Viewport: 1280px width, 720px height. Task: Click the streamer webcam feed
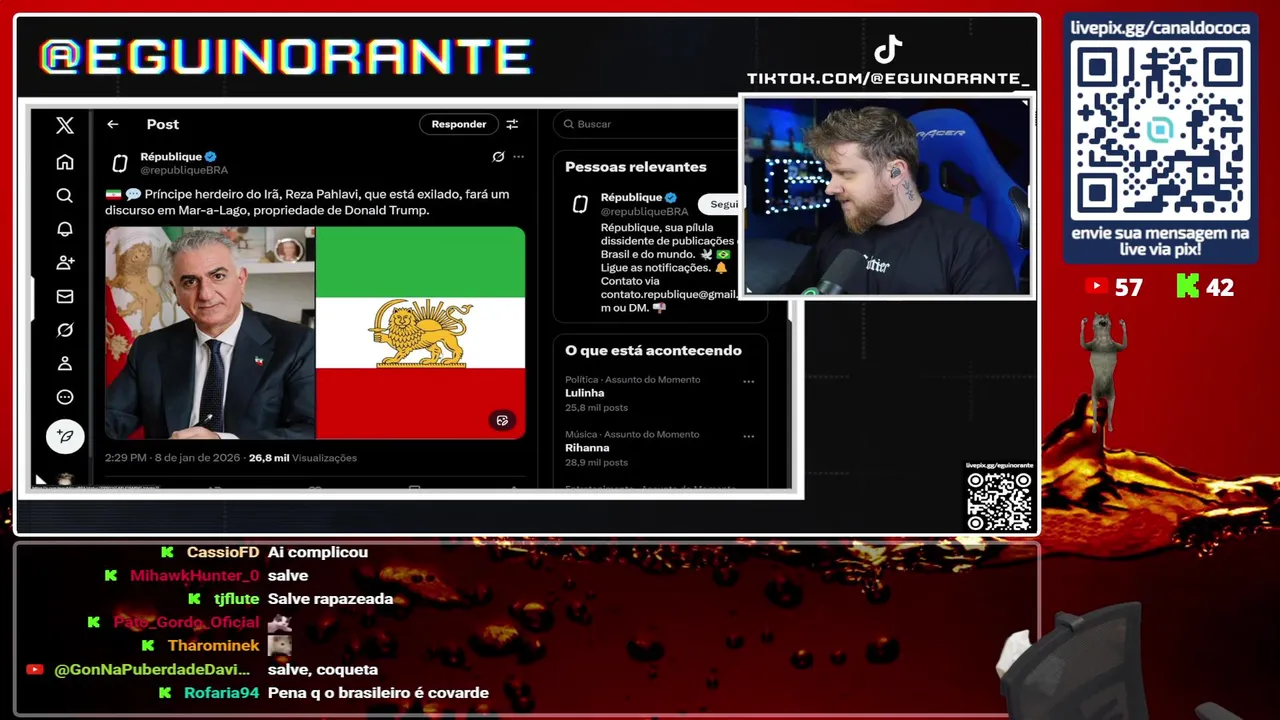(x=887, y=196)
